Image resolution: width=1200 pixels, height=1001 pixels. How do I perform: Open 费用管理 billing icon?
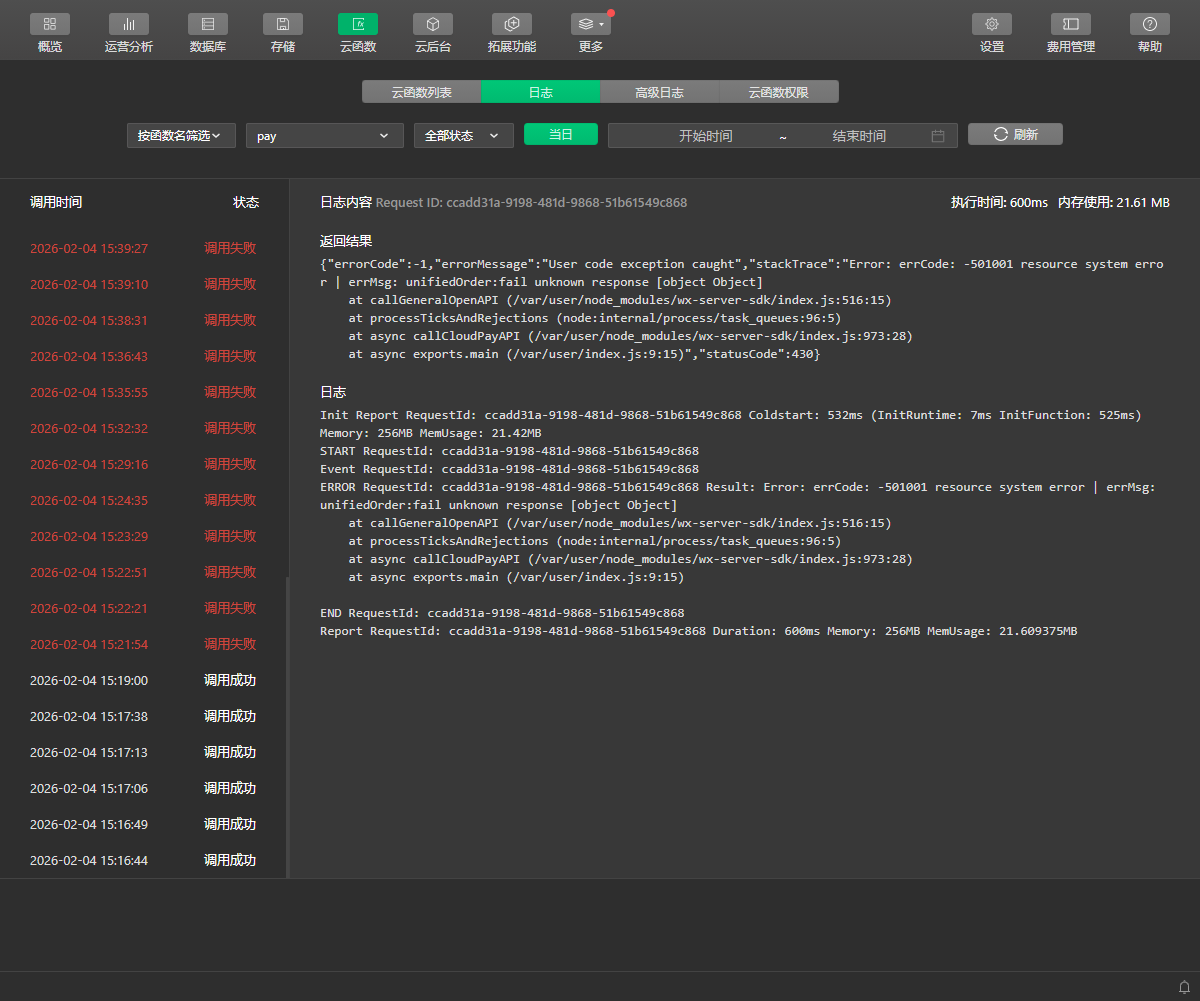point(1071,24)
